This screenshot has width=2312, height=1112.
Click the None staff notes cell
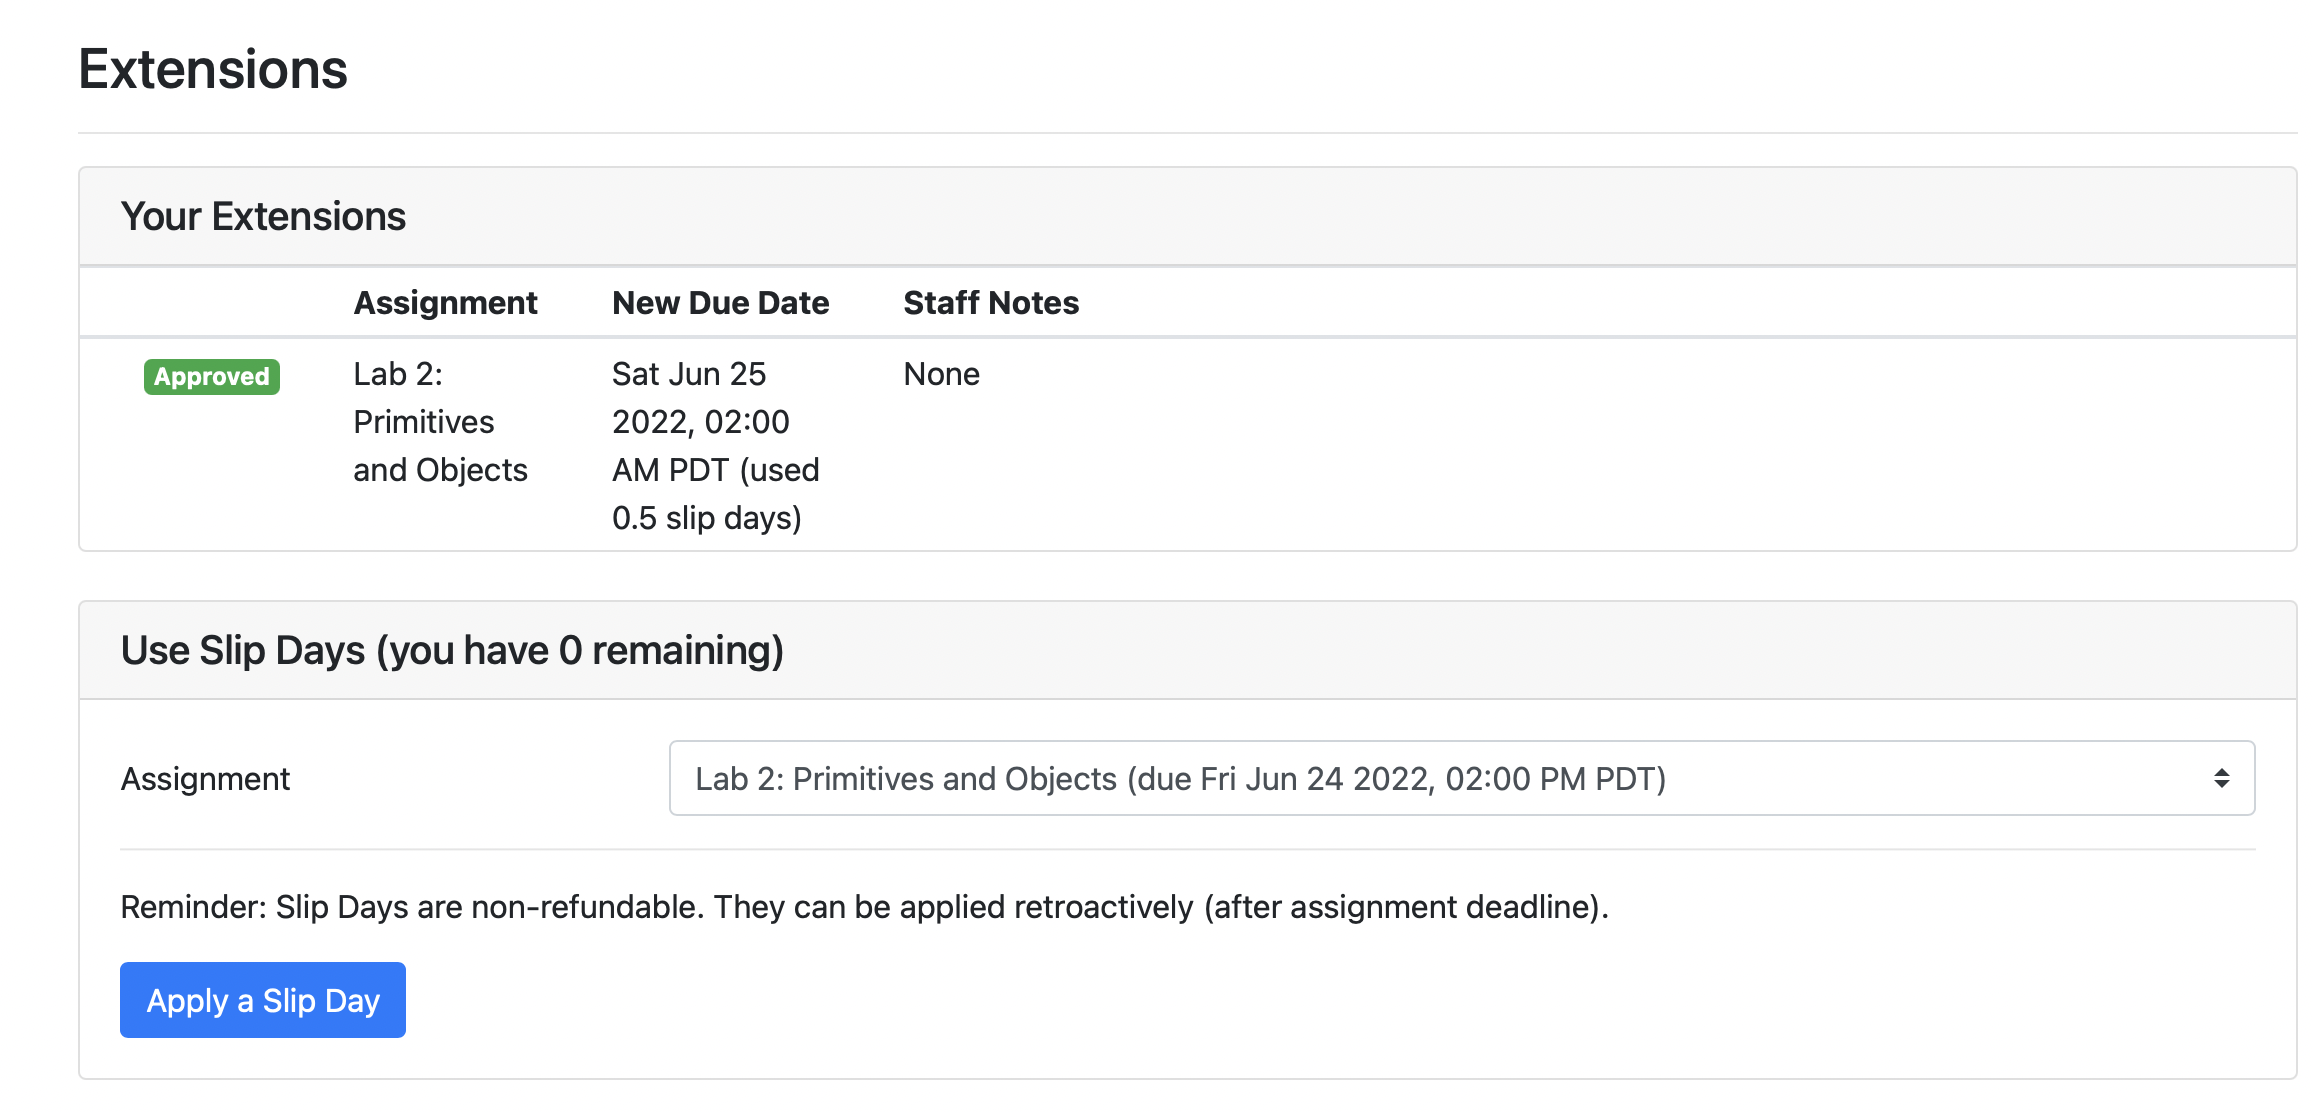coord(941,374)
